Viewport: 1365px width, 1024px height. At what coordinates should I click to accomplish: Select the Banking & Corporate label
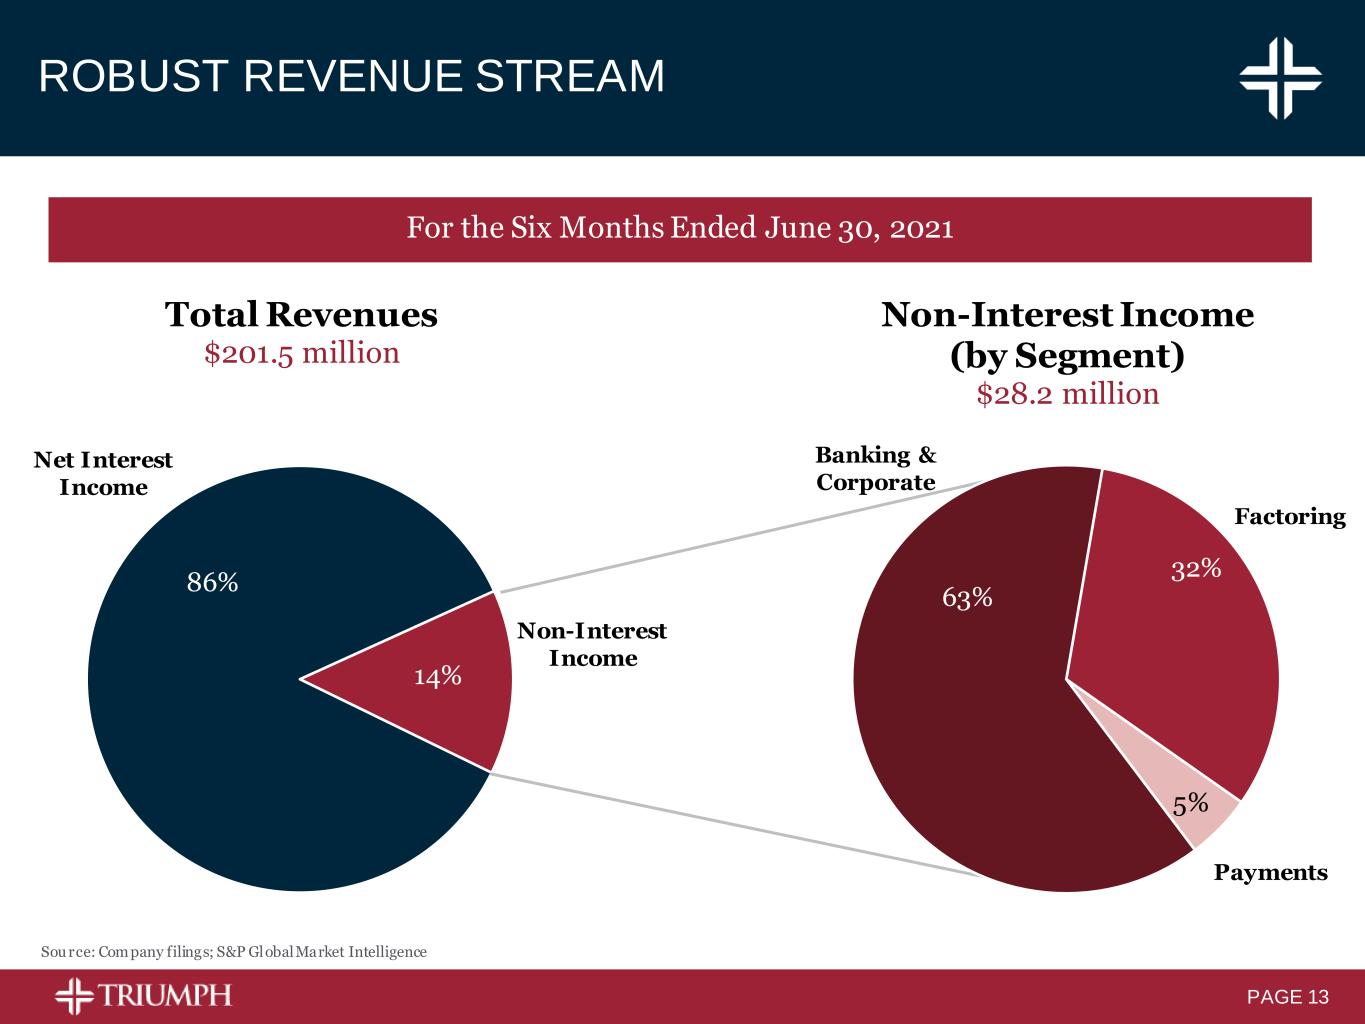coord(876,468)
